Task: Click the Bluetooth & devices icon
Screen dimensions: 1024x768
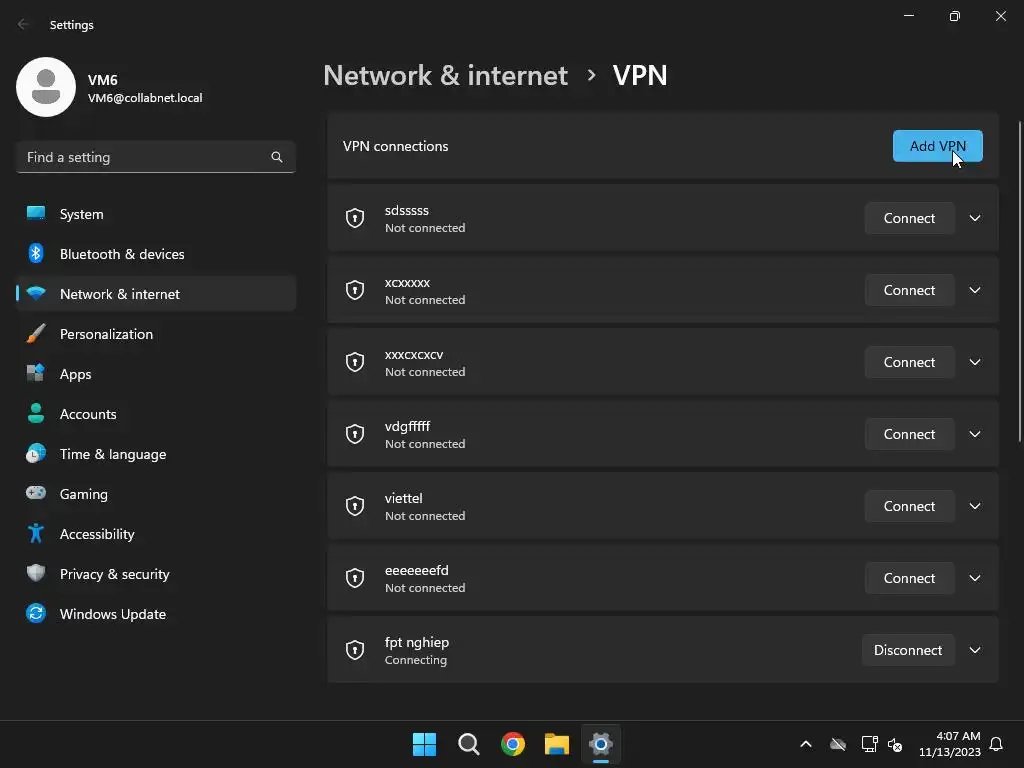Action: (36, 254)
